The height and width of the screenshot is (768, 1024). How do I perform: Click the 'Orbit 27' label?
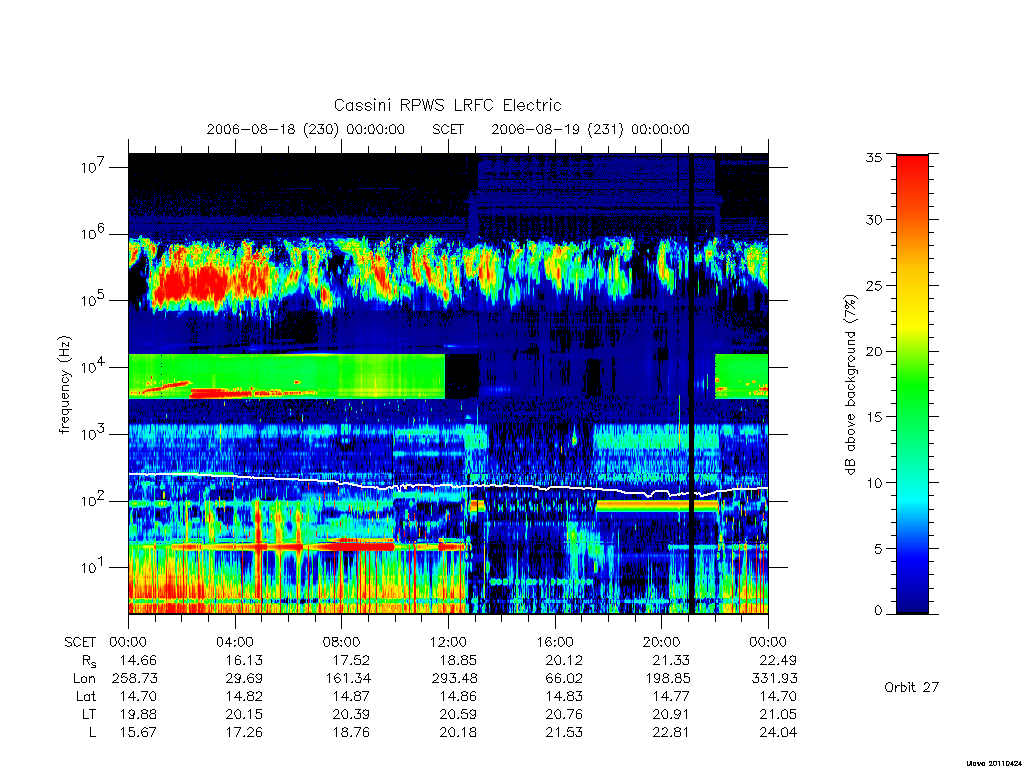(911, 687)
